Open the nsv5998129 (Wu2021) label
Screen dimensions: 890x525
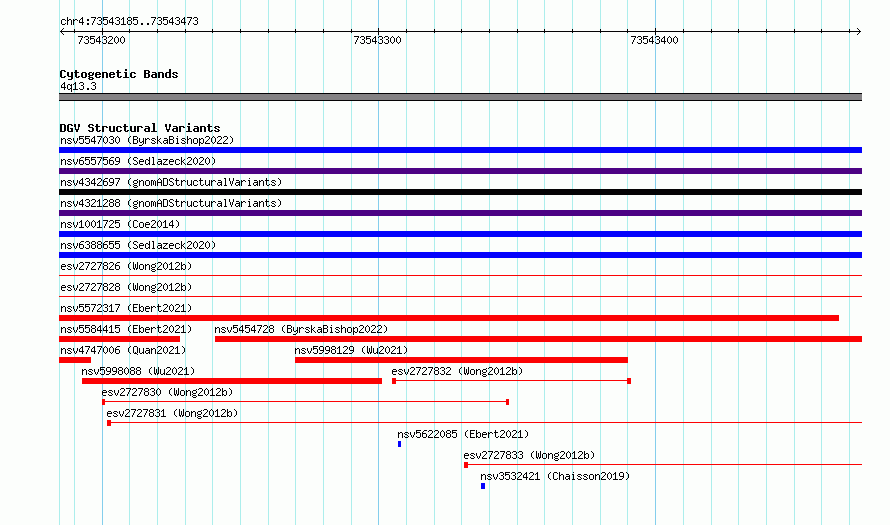[x=351, y=350]
